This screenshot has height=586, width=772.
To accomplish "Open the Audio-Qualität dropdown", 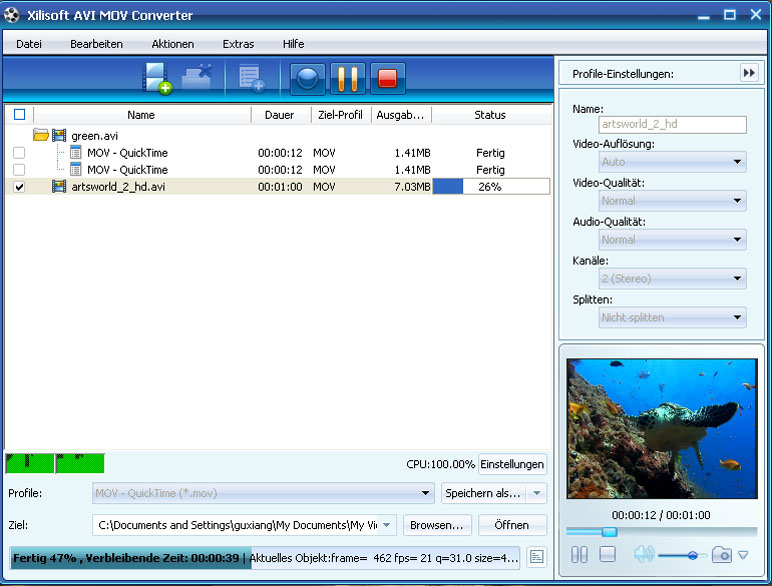I will 672,240.
